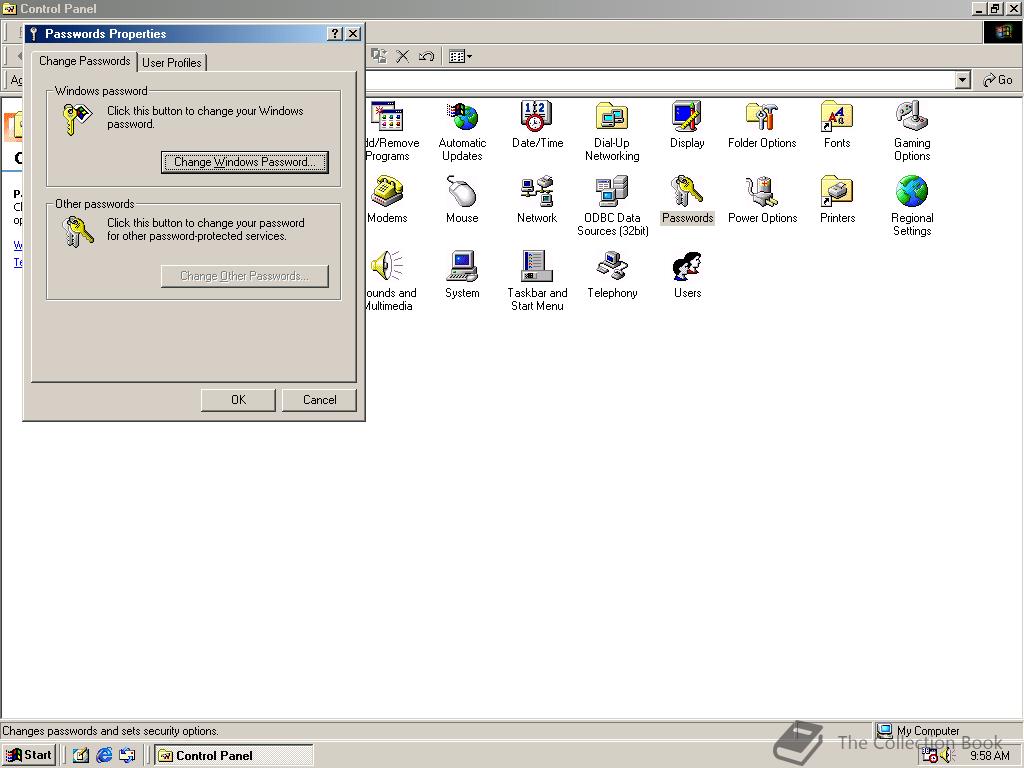Select Sounds and Multimedia speaker icon
This screenshot has width=1024, height=768.
(x=387, y=267)
